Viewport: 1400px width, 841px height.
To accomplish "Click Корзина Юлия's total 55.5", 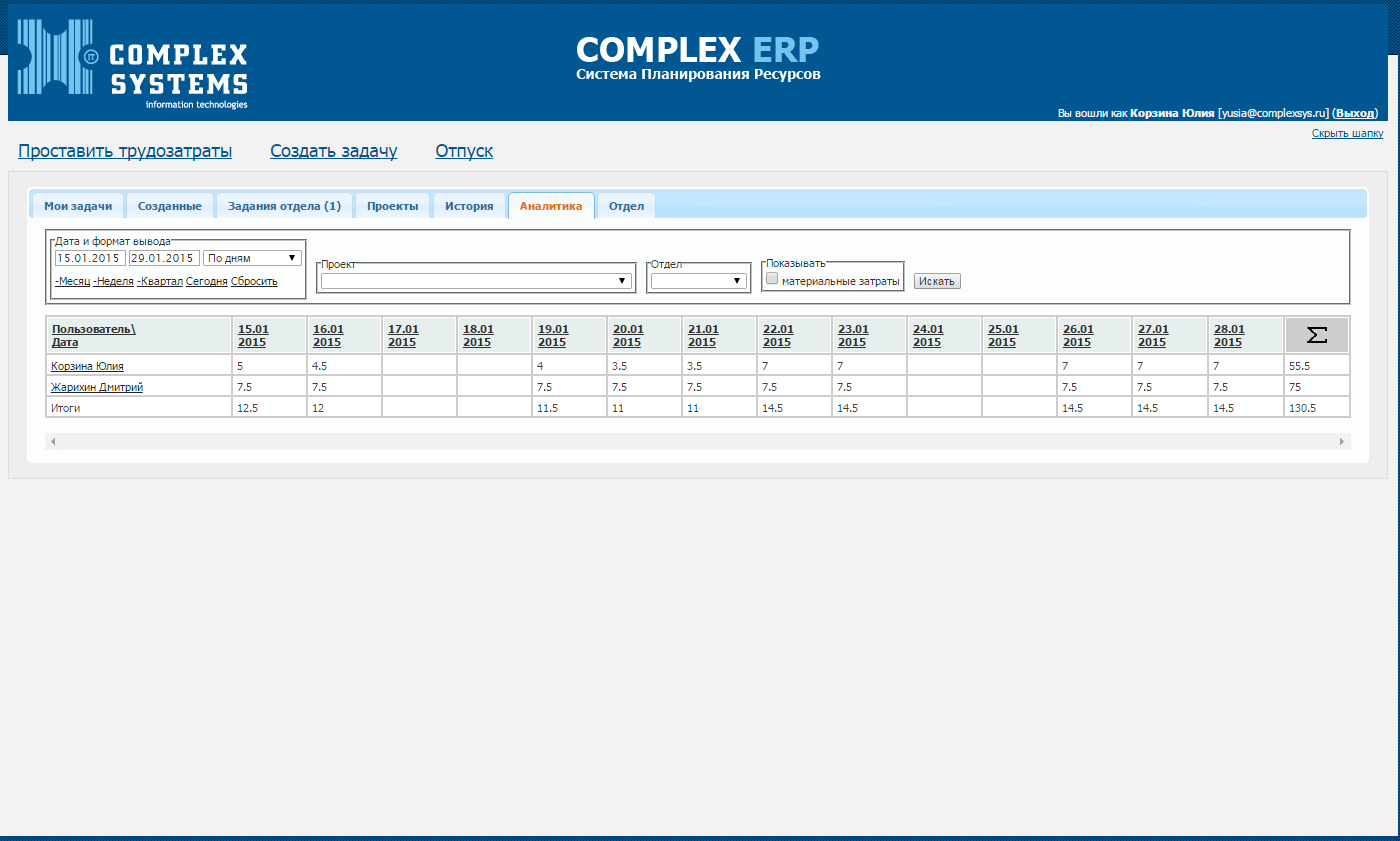I will (x=1299, y=366).
